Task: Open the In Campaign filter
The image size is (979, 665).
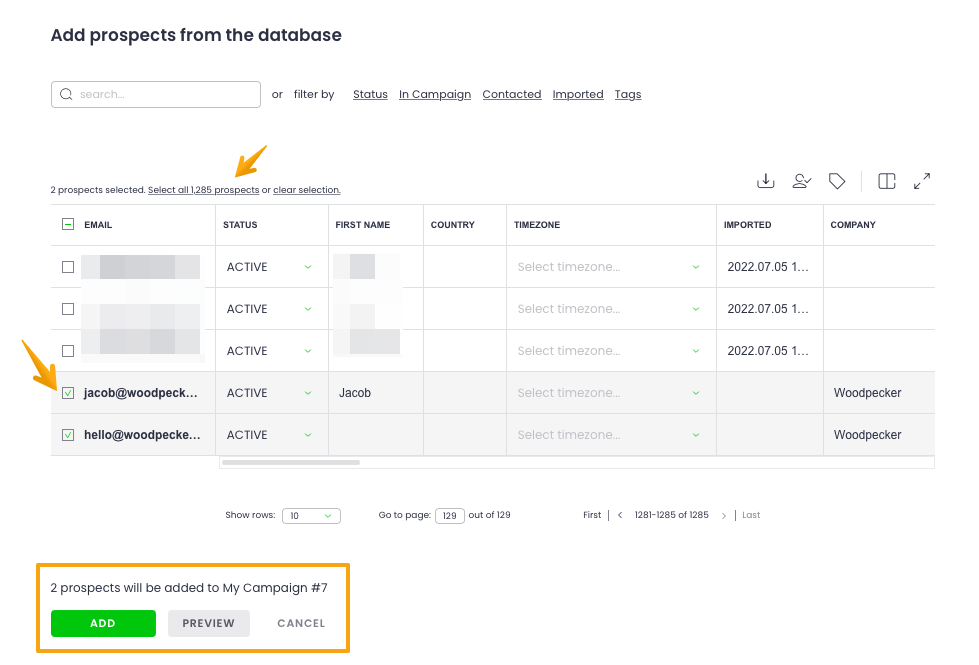Action: pos(435,94)
